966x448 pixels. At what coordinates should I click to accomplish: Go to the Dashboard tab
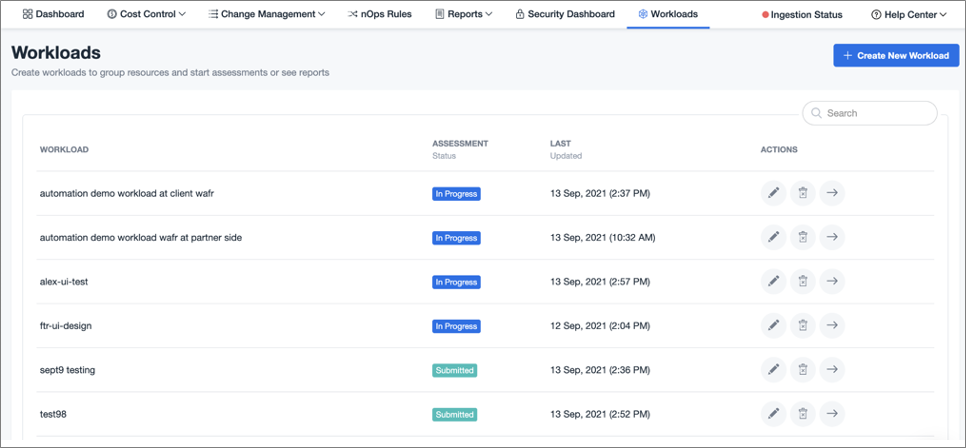tap(53, 14)
